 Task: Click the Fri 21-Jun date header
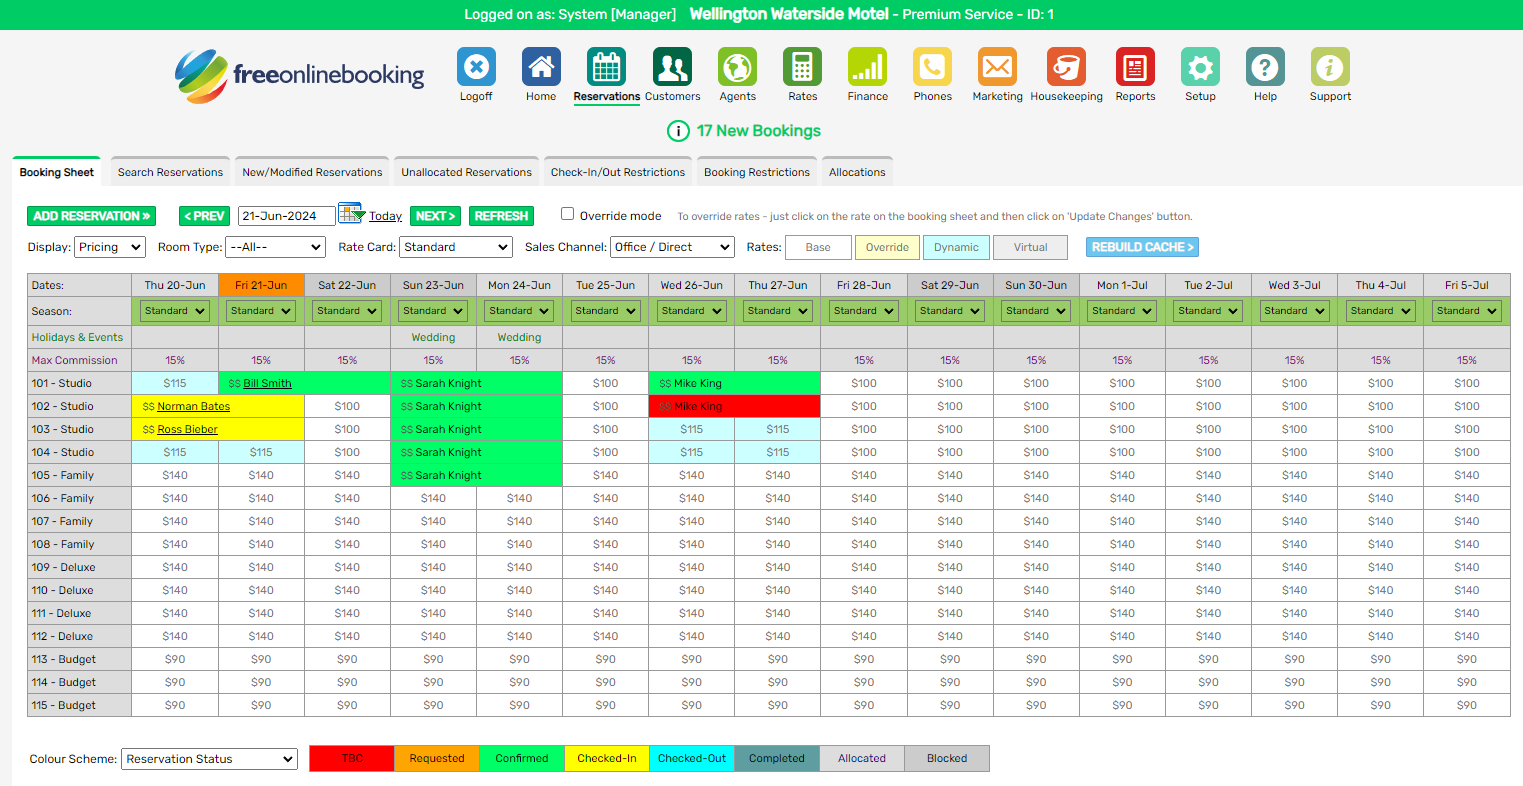pos(261,285)
